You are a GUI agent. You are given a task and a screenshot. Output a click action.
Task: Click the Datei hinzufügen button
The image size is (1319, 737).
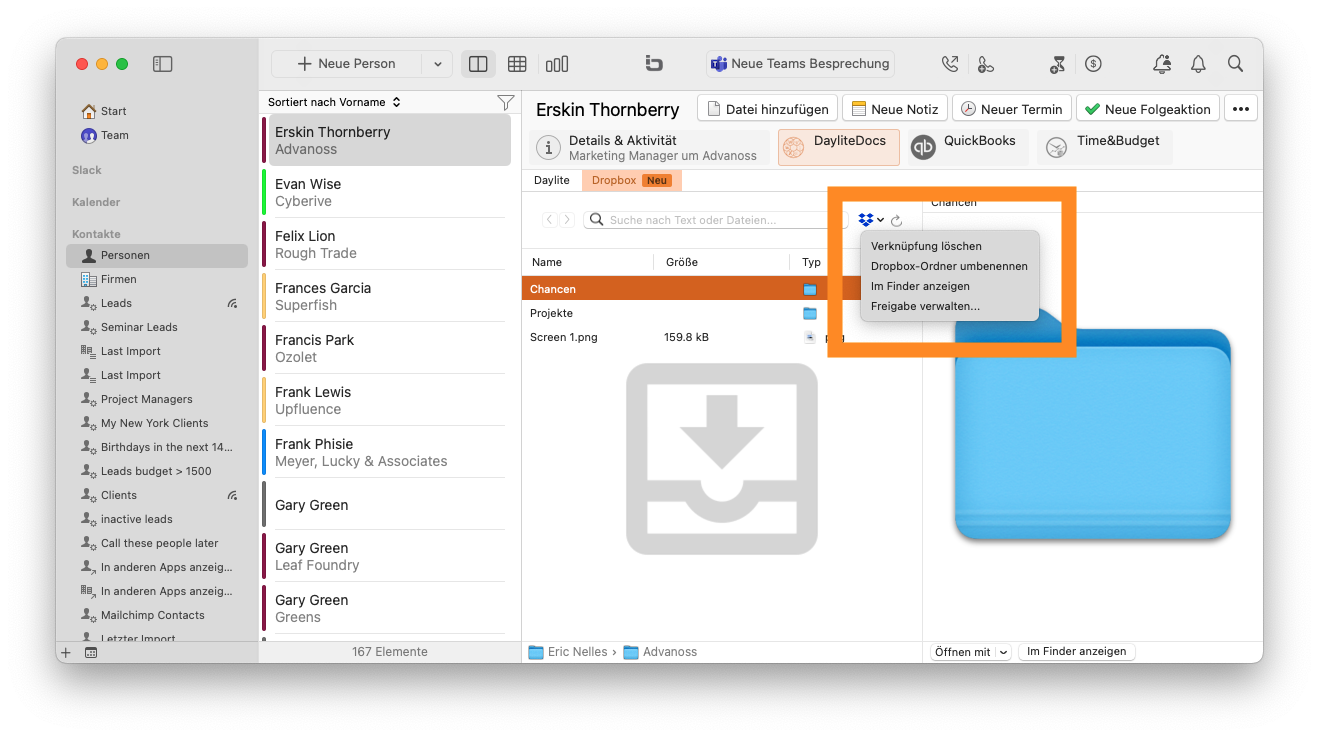(x=767, y=109)
